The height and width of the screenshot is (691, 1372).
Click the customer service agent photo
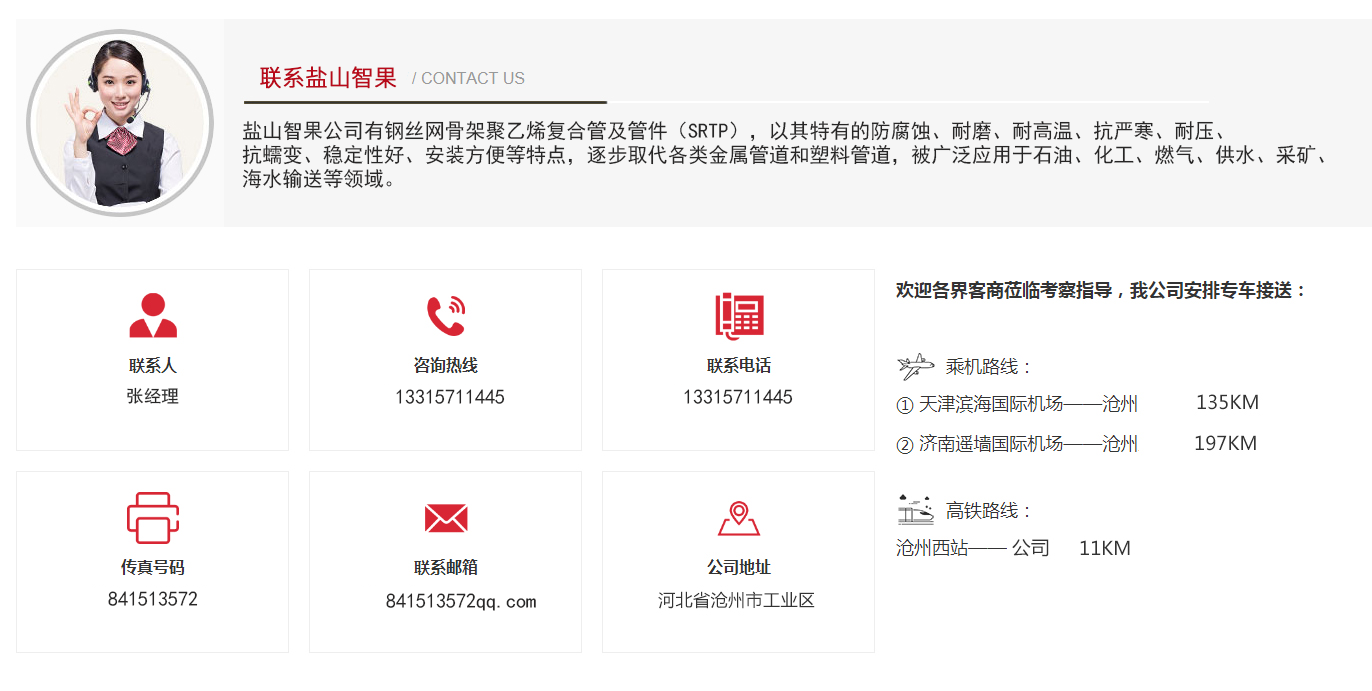click(119, 122)
